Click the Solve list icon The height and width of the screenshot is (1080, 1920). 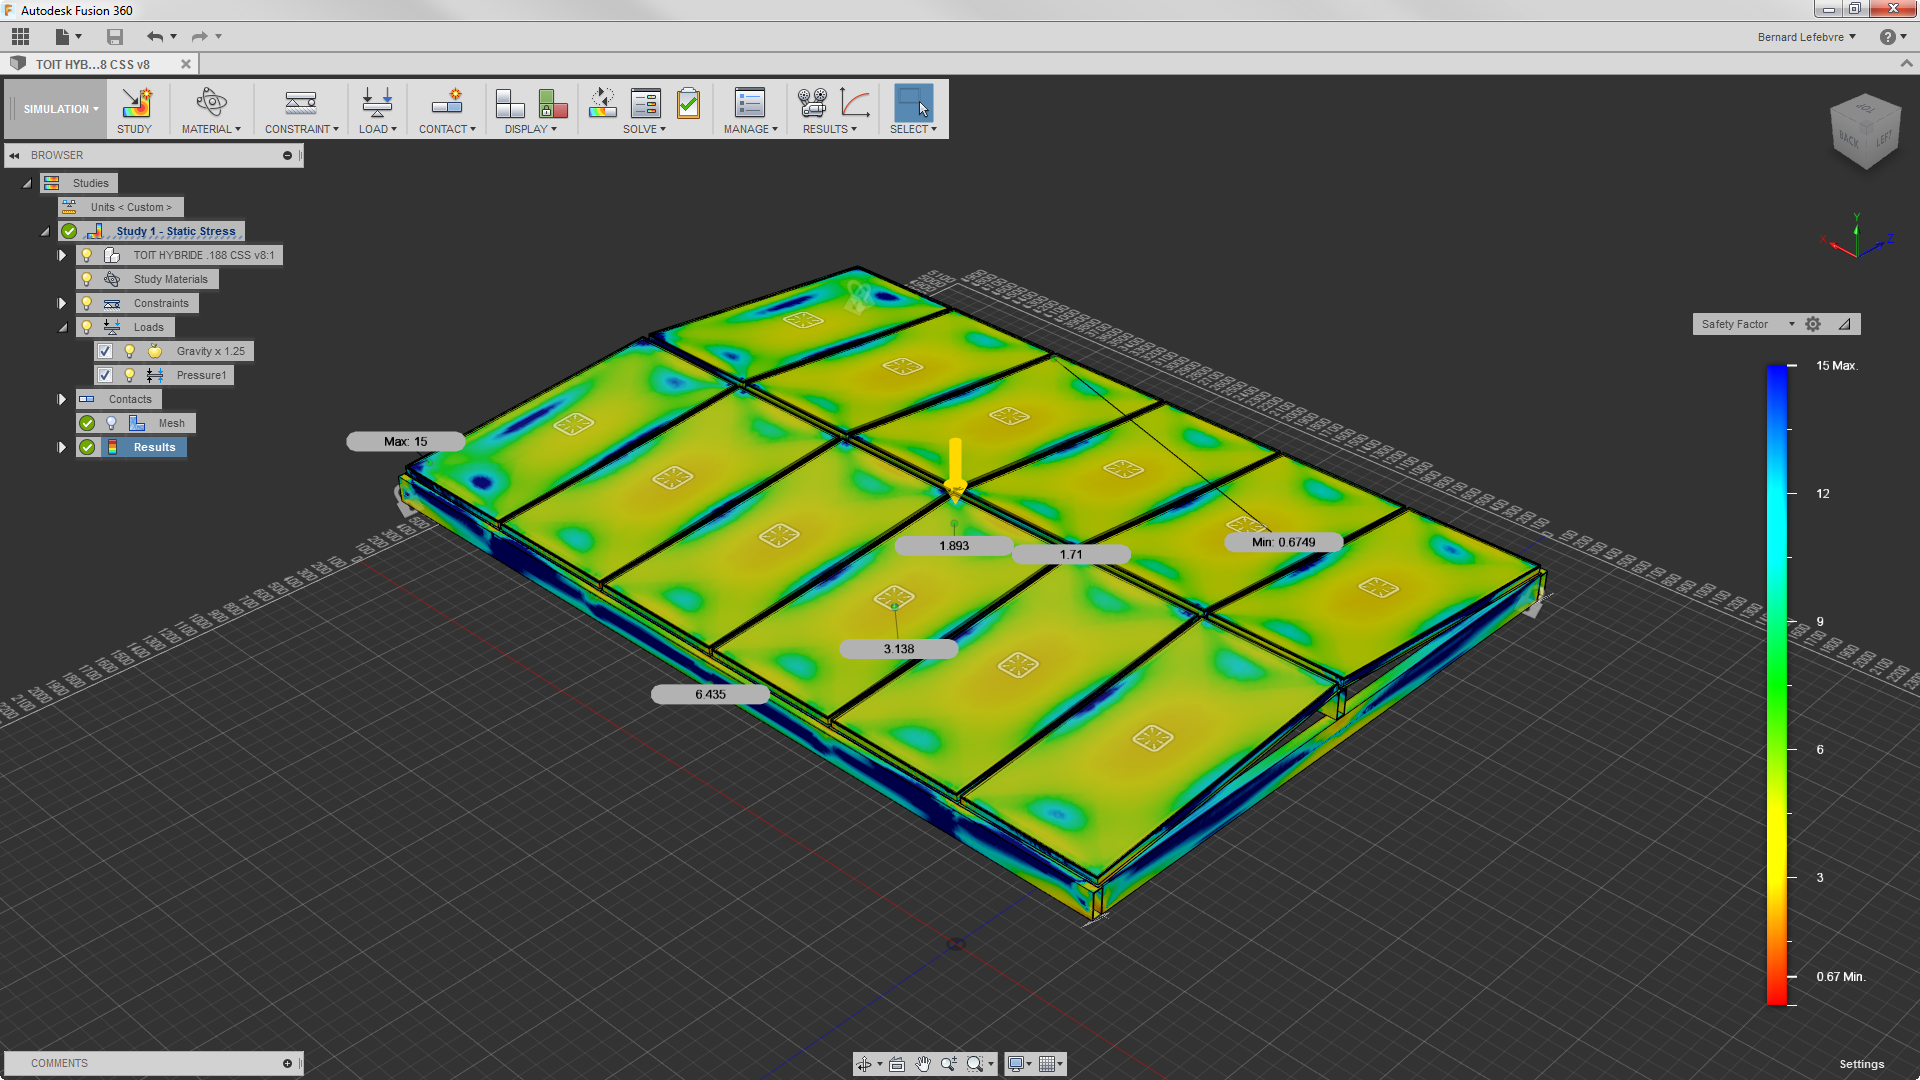(x=645, y=103)
